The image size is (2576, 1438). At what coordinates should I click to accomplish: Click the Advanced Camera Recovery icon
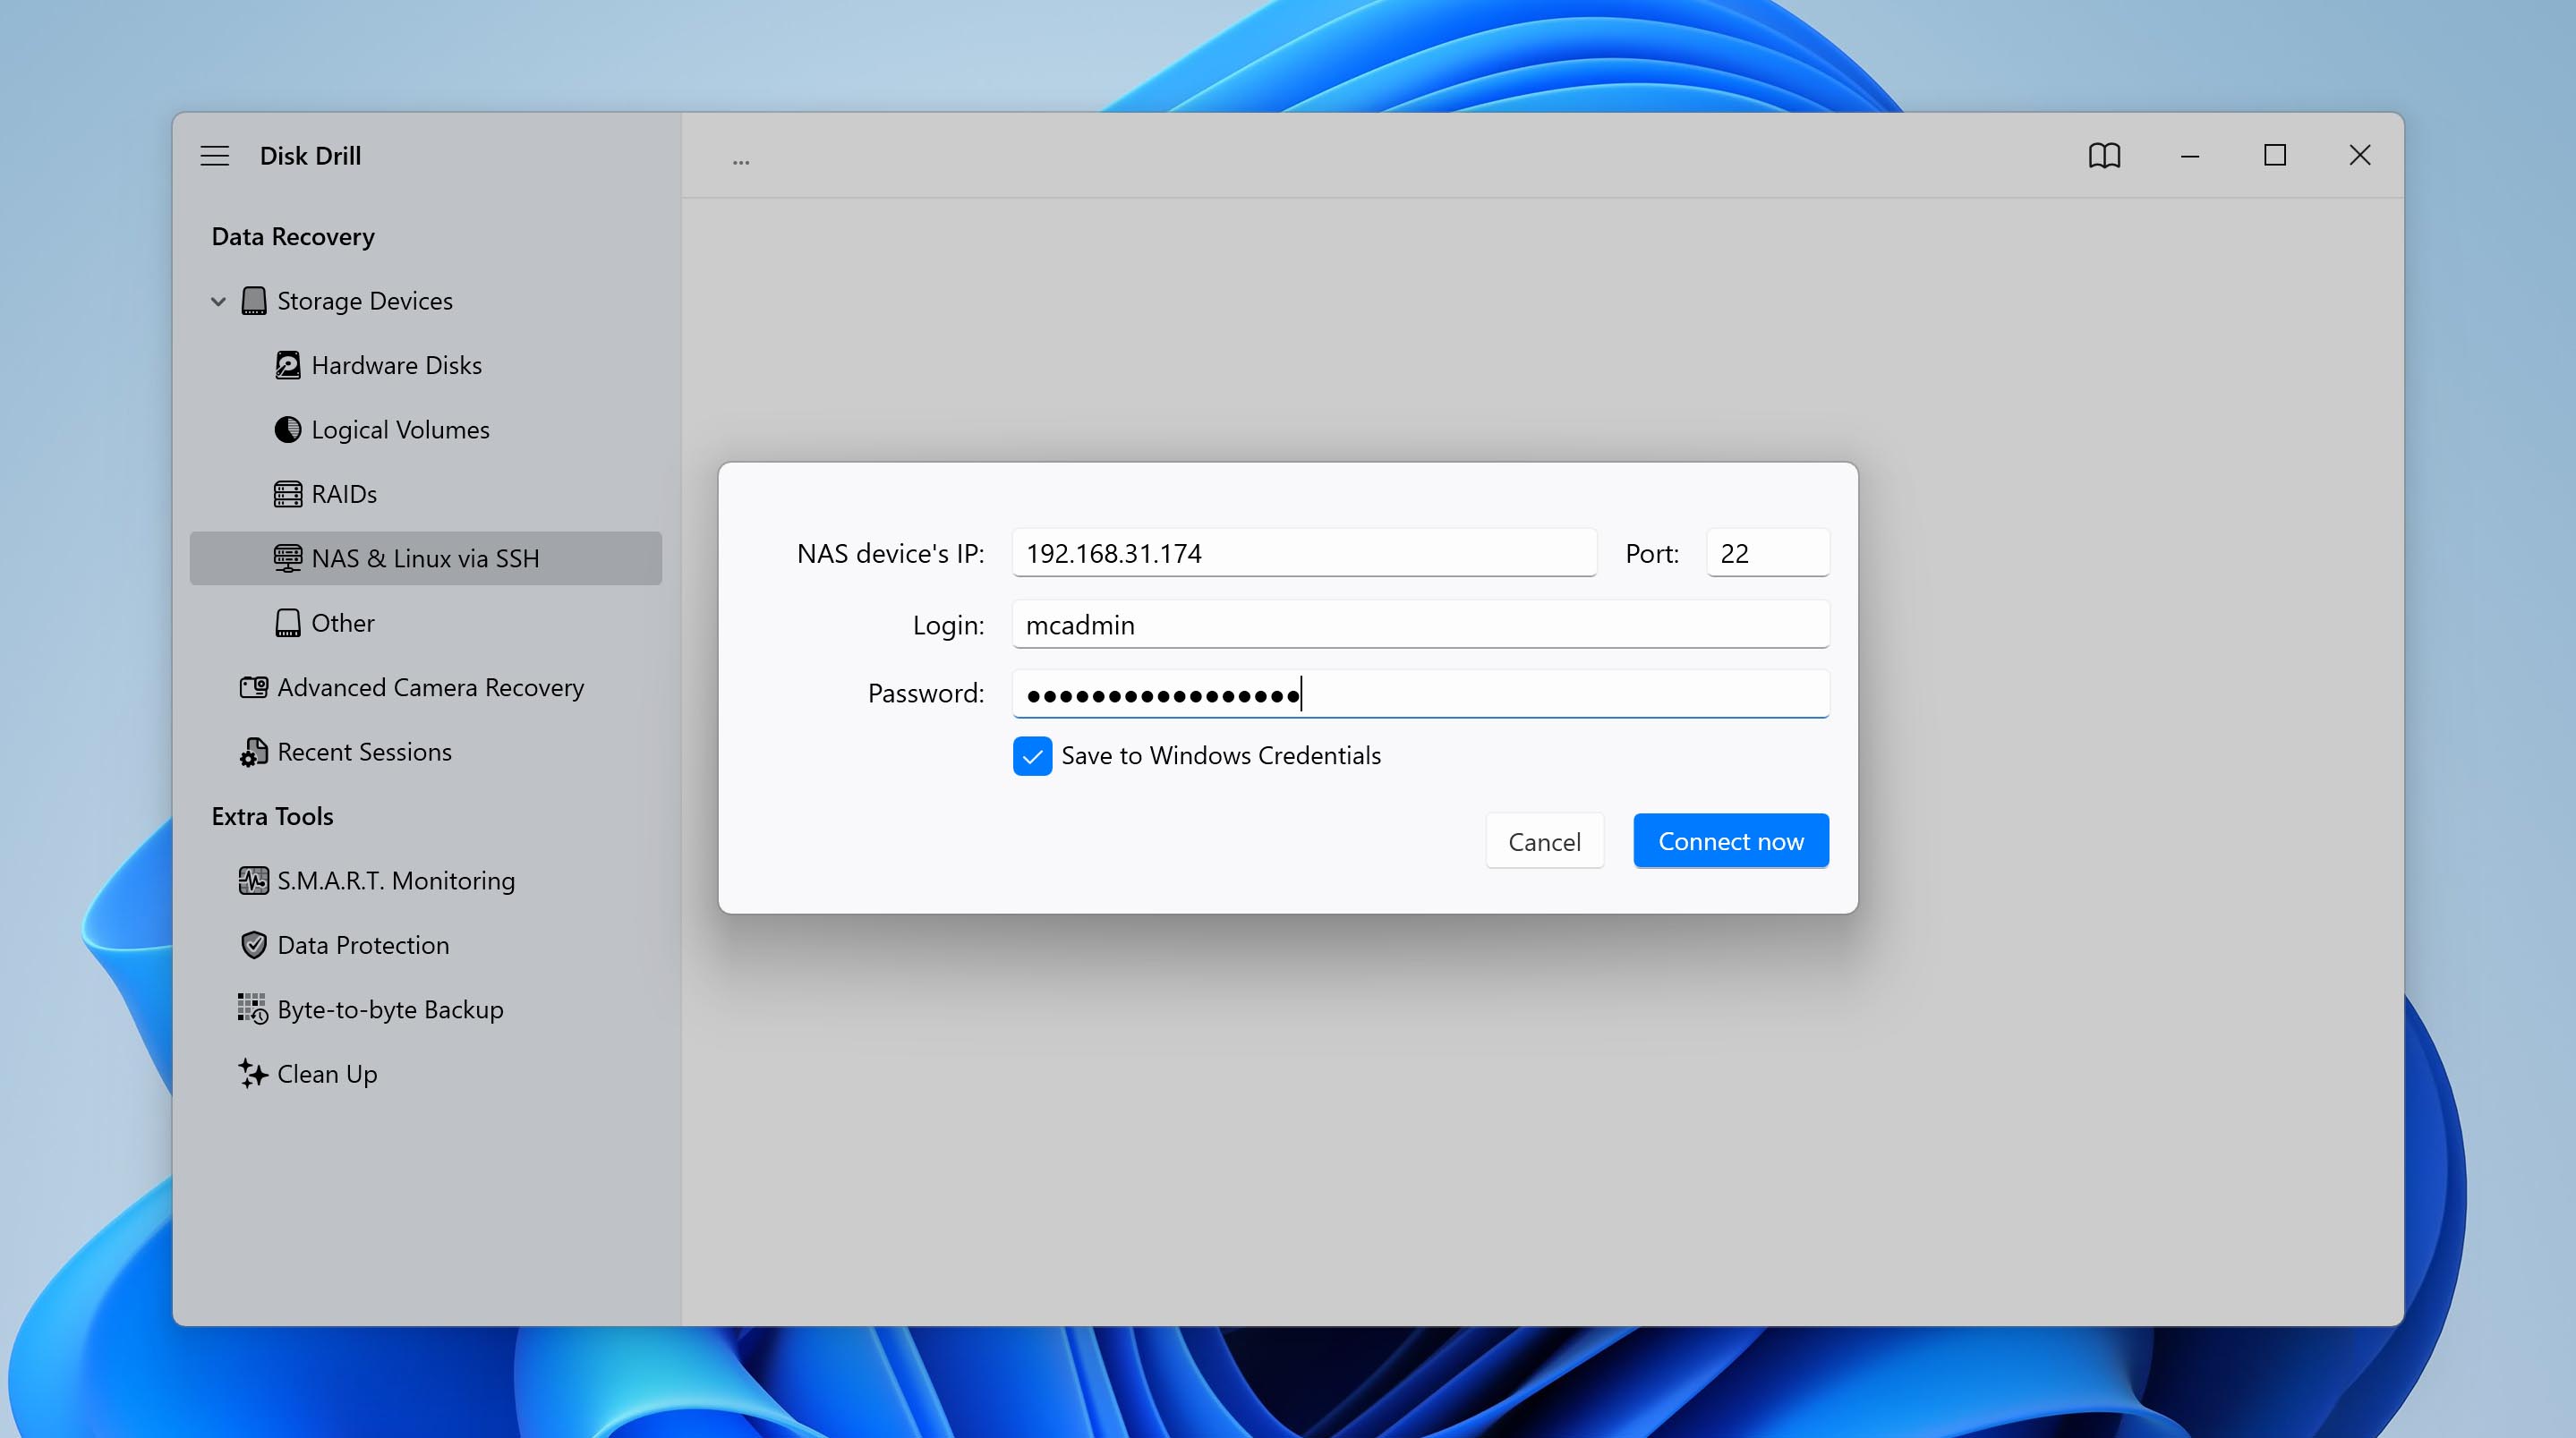(x=254, y=687)
